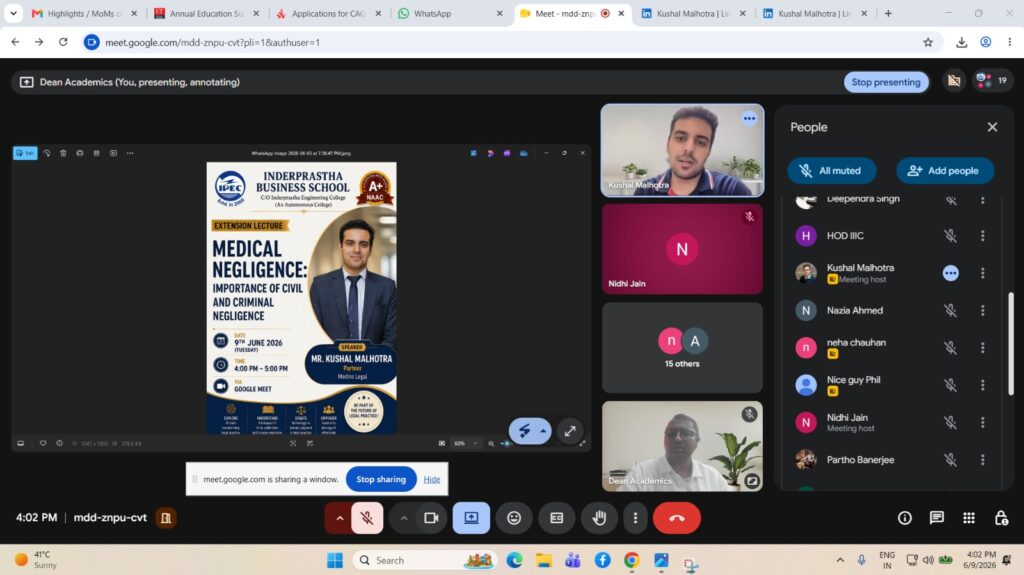Open the activities grid icon

[968, 518]
